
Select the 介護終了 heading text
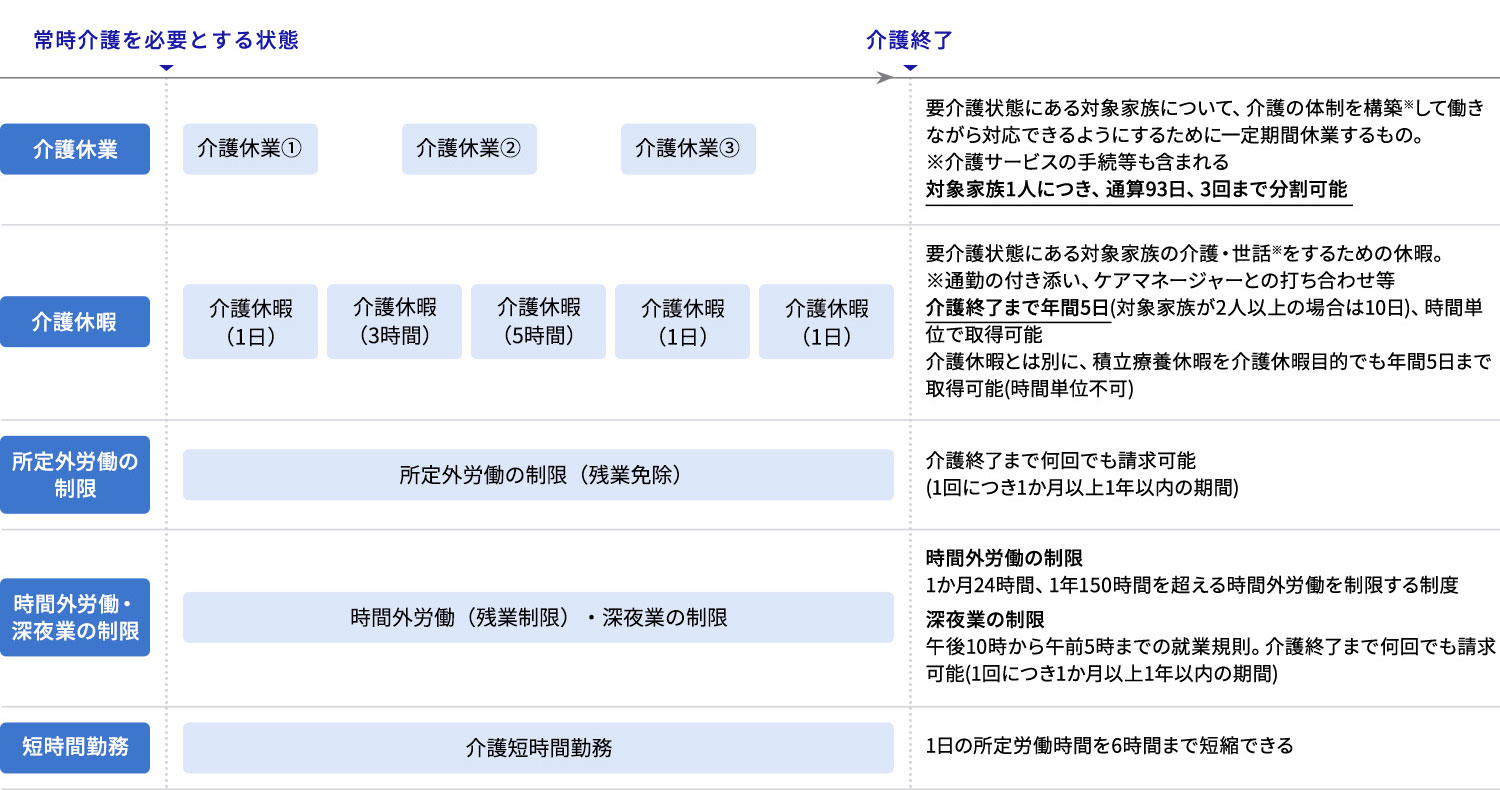tap(909, 40)
